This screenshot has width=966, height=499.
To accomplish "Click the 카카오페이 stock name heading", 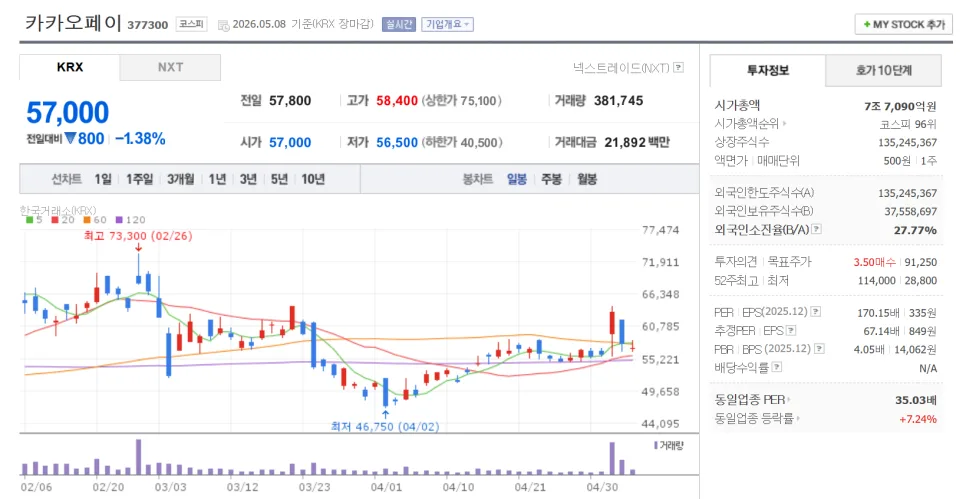I will click(73, 23).
